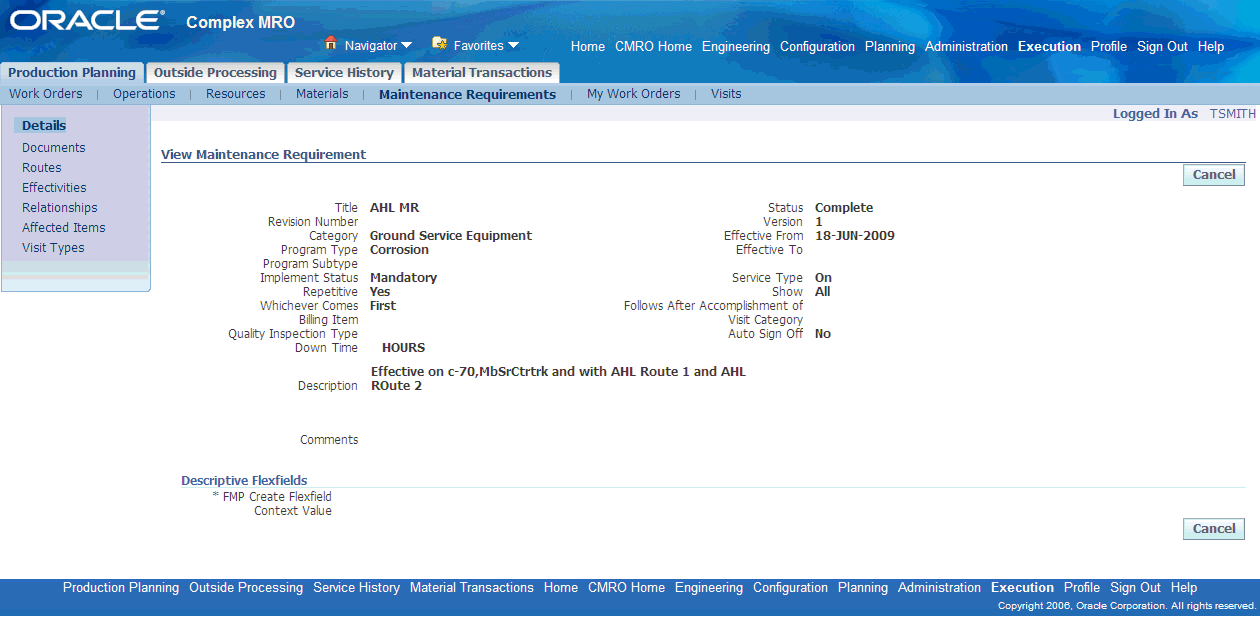
Task: Click Engineering in footer links
Action: pyautogui.click(x=709, y=588)
